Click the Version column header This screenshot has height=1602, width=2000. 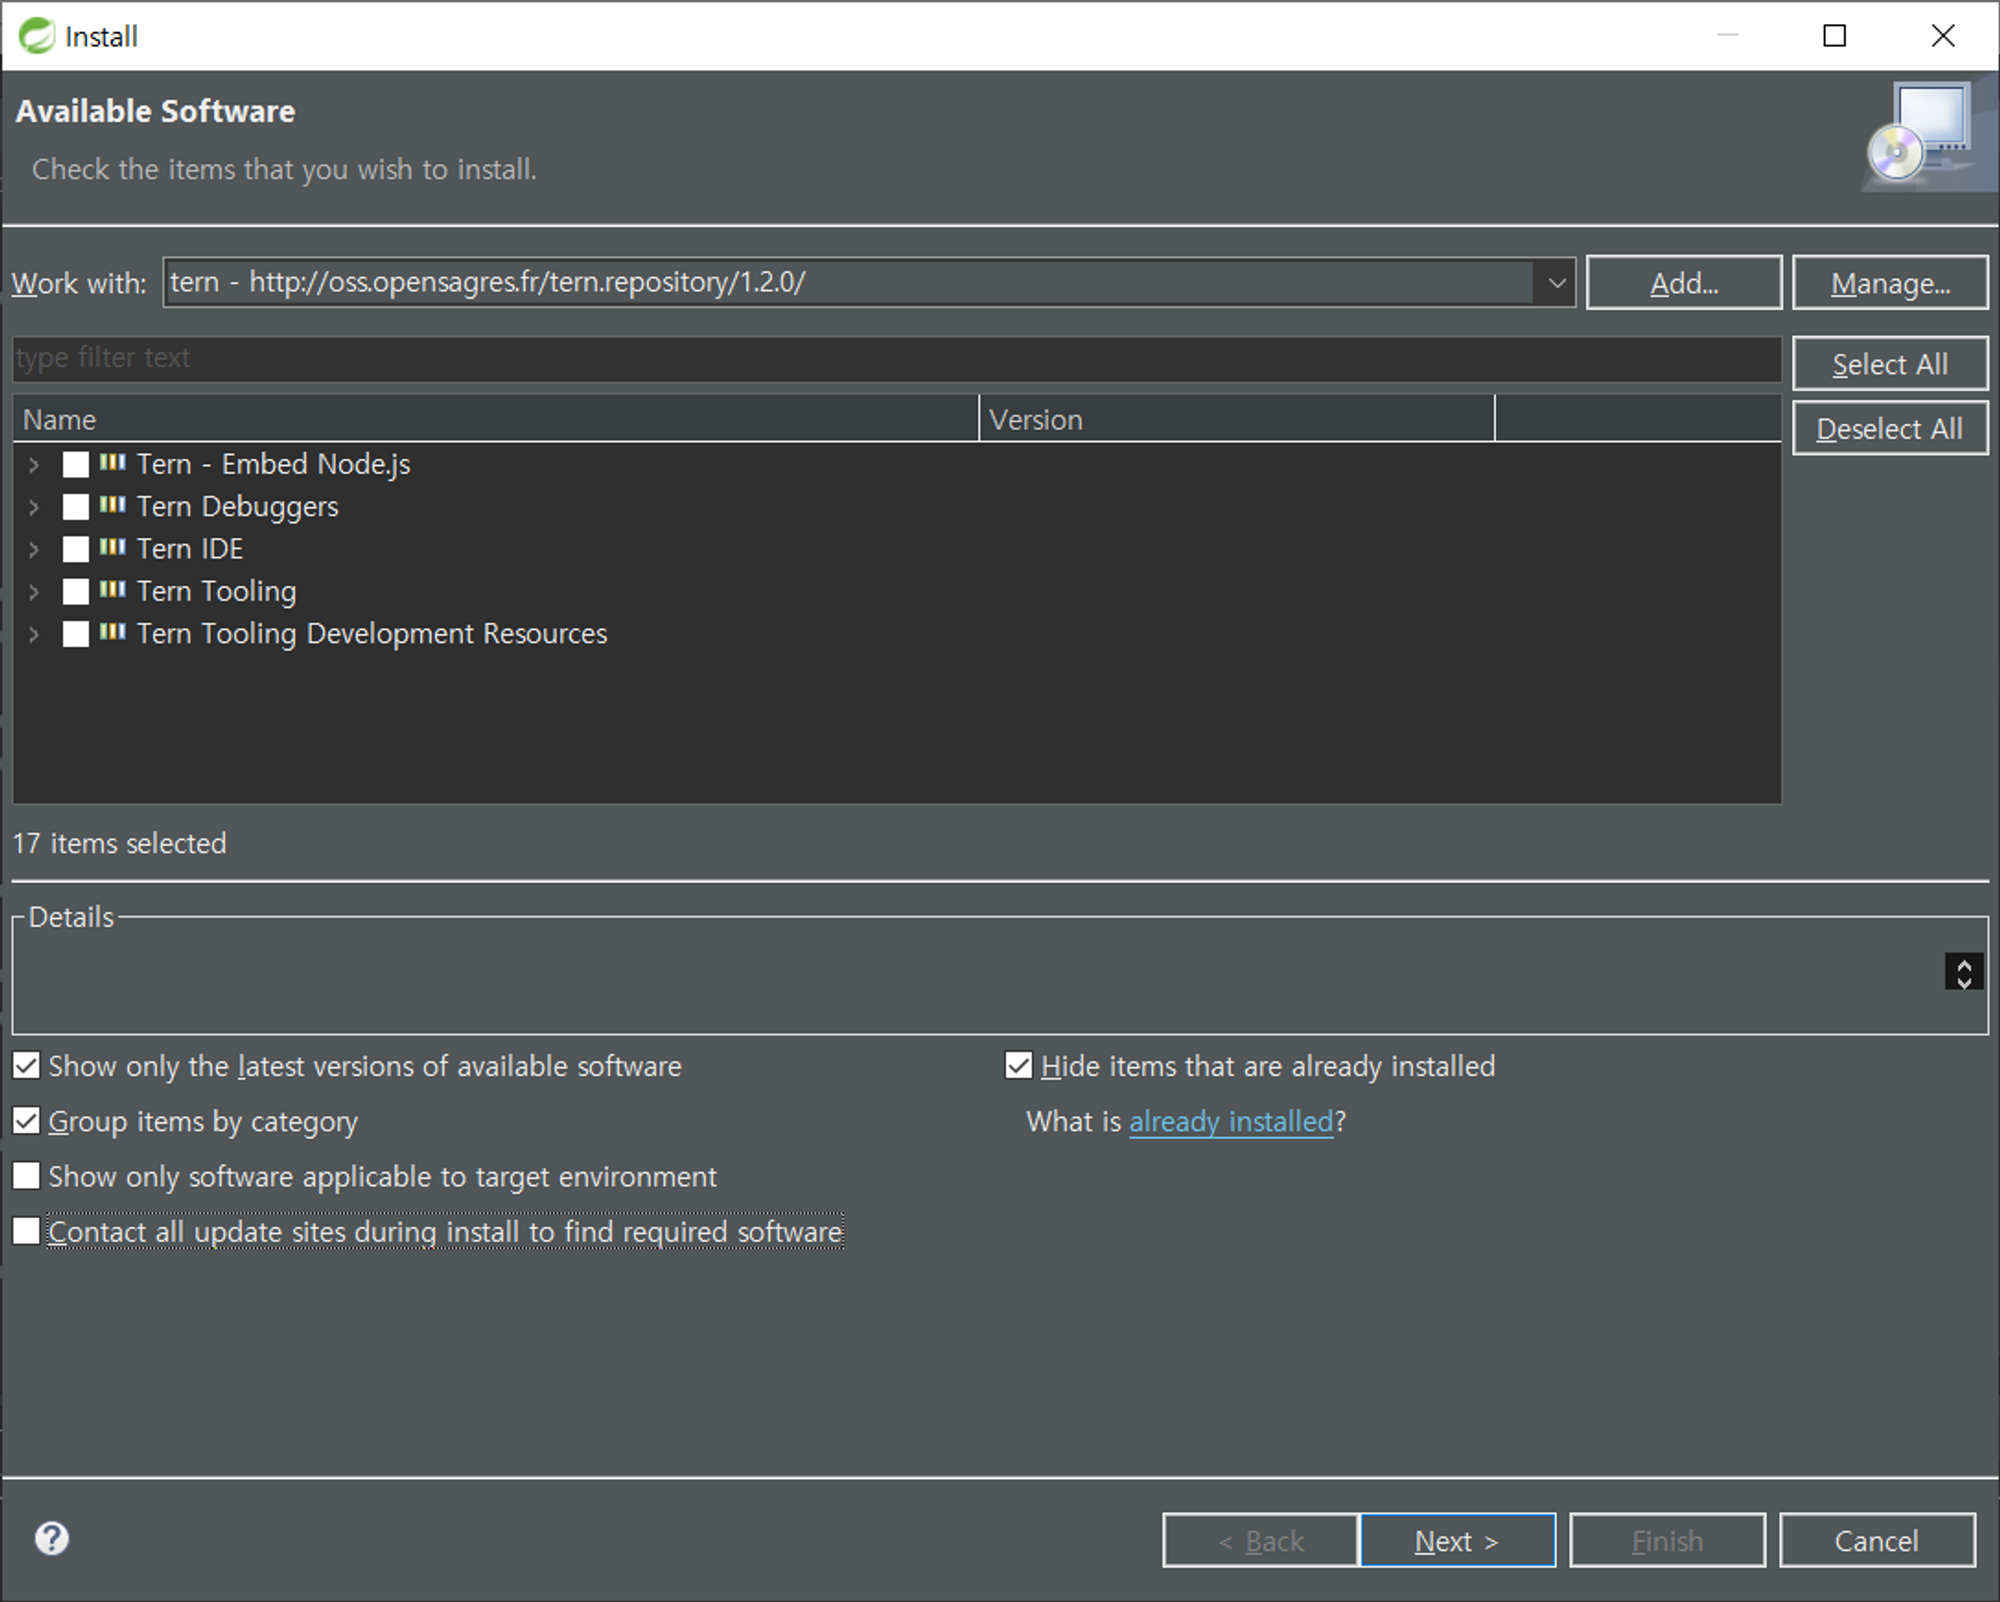[1237, 419]
